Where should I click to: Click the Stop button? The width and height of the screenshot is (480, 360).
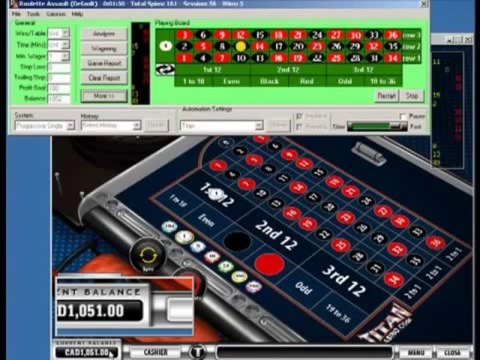pos(412,96)
